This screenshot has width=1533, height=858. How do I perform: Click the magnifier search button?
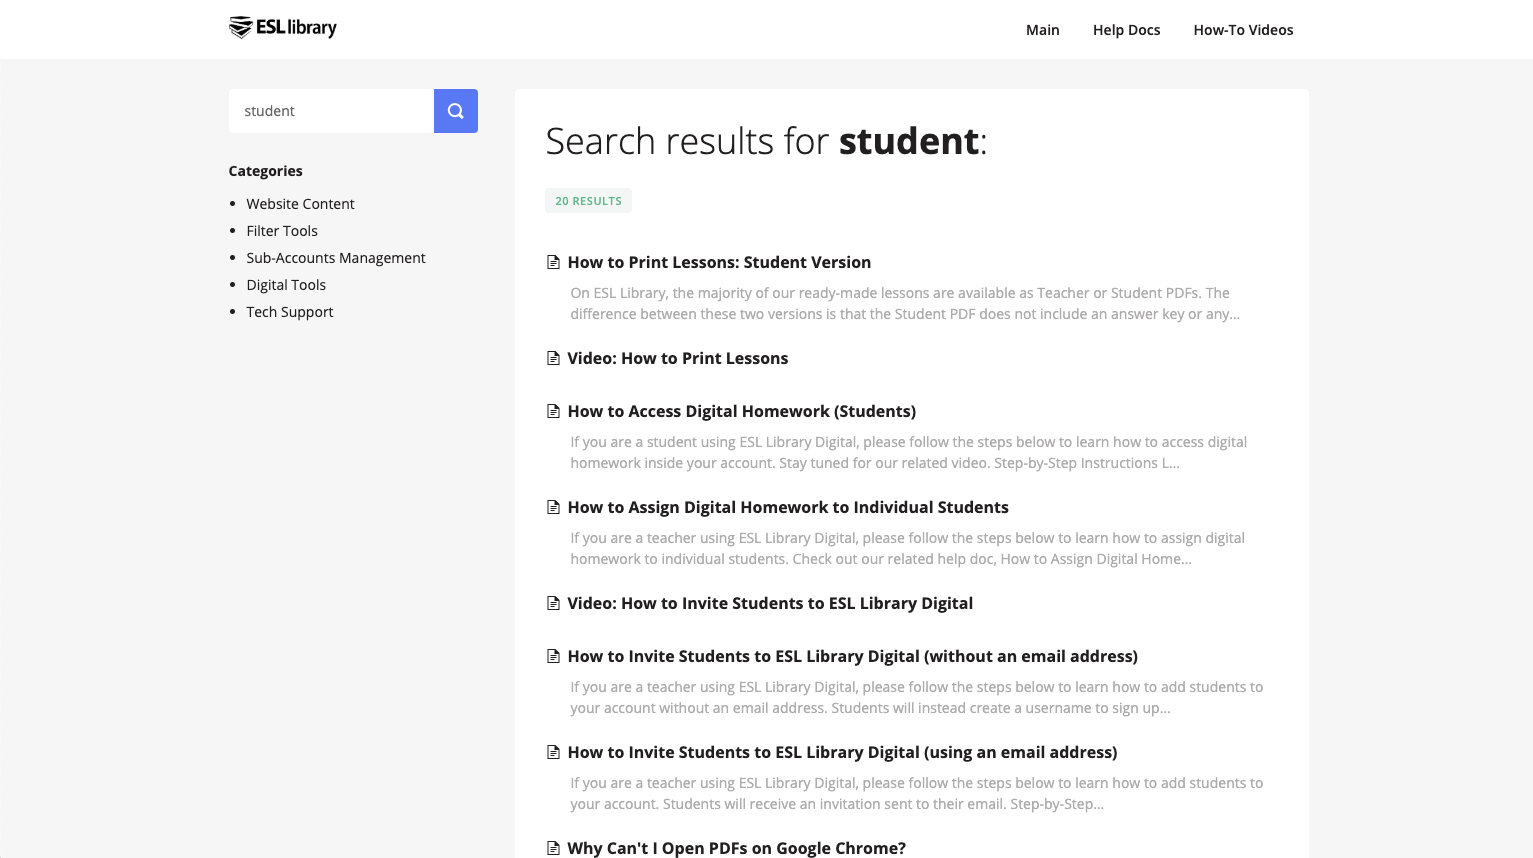pyautogui.click(x=456, y=111)
